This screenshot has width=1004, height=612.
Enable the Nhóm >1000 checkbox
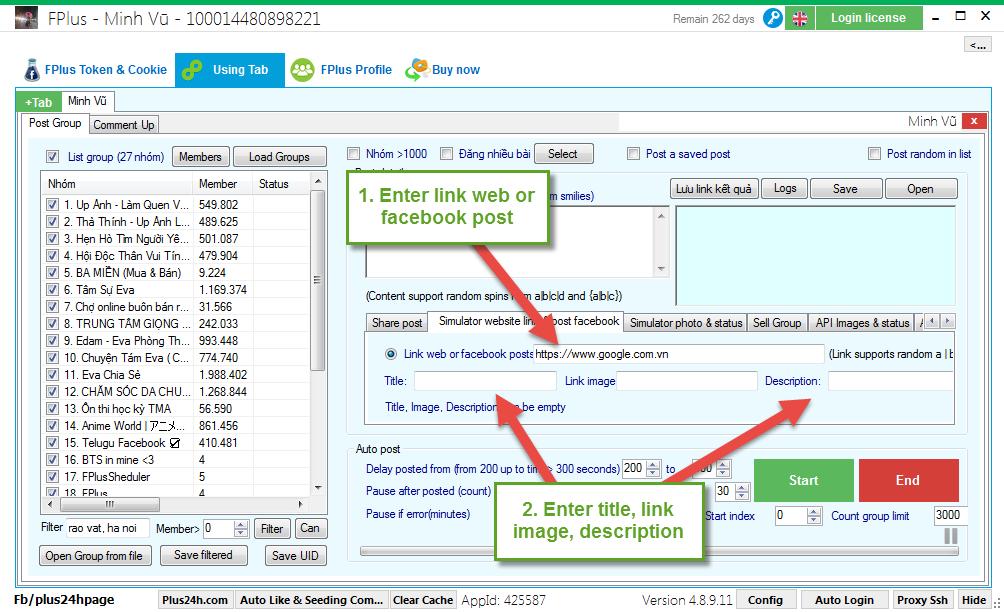coord(353,154)
